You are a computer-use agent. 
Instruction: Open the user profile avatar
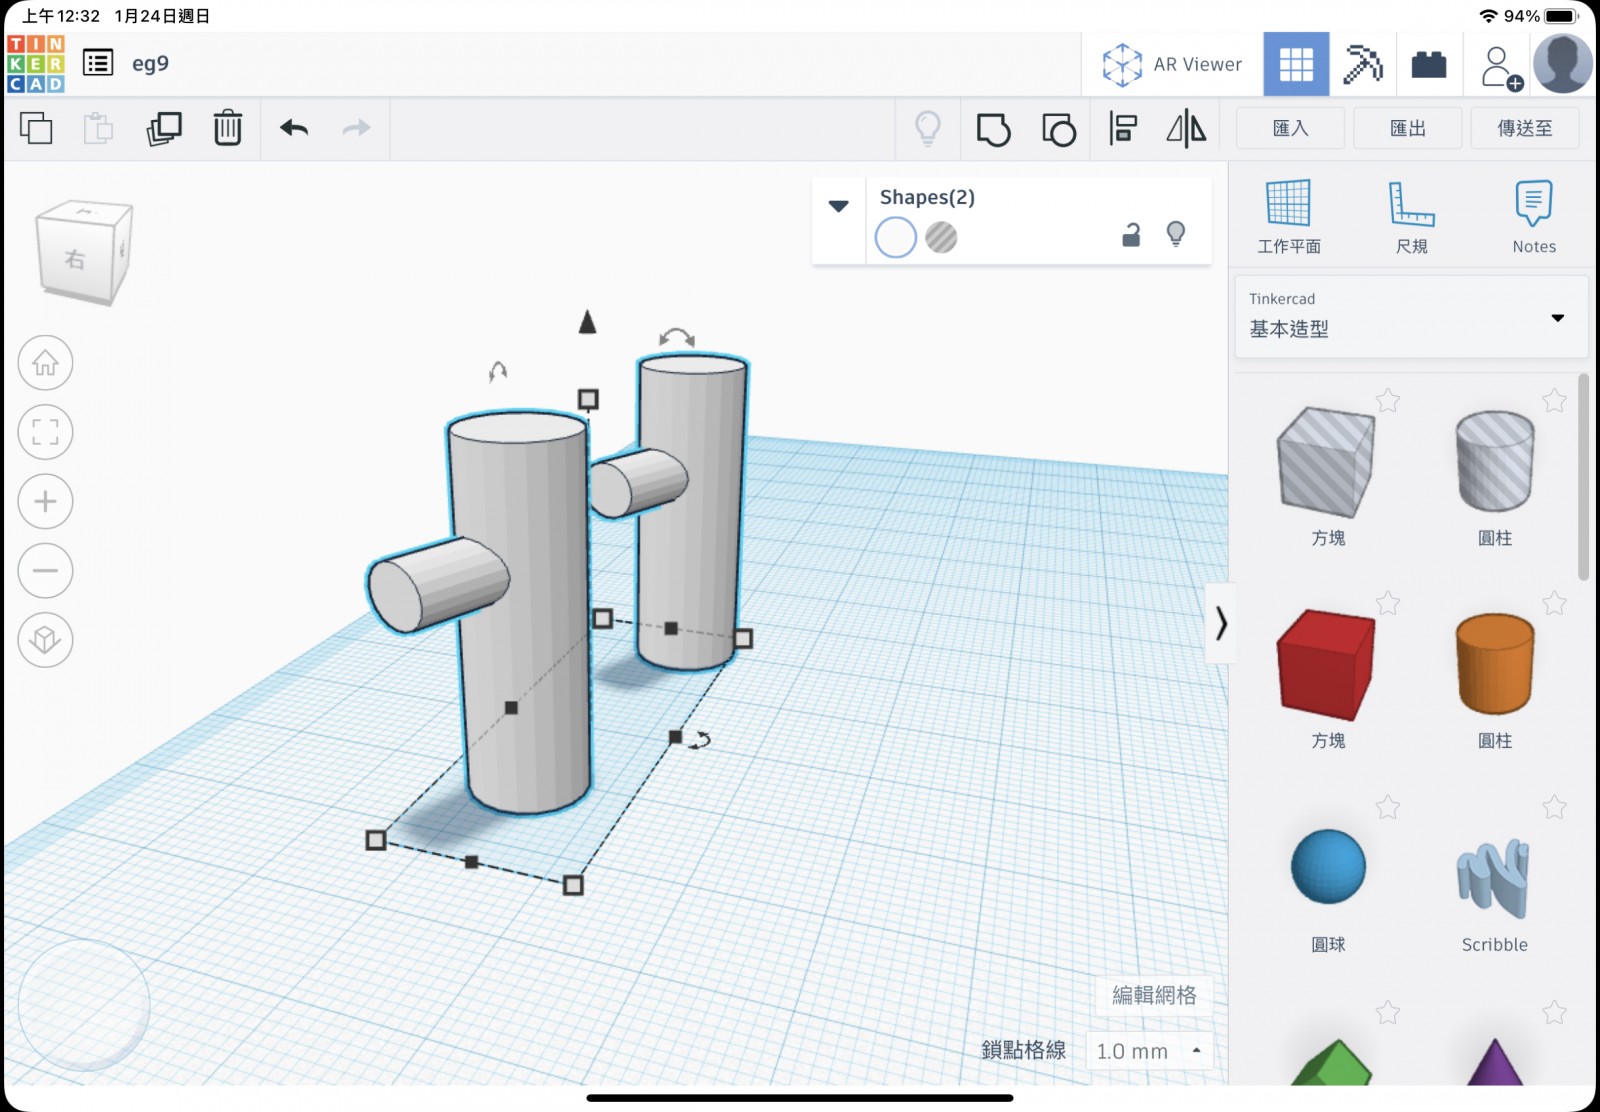coord(1563,64)
